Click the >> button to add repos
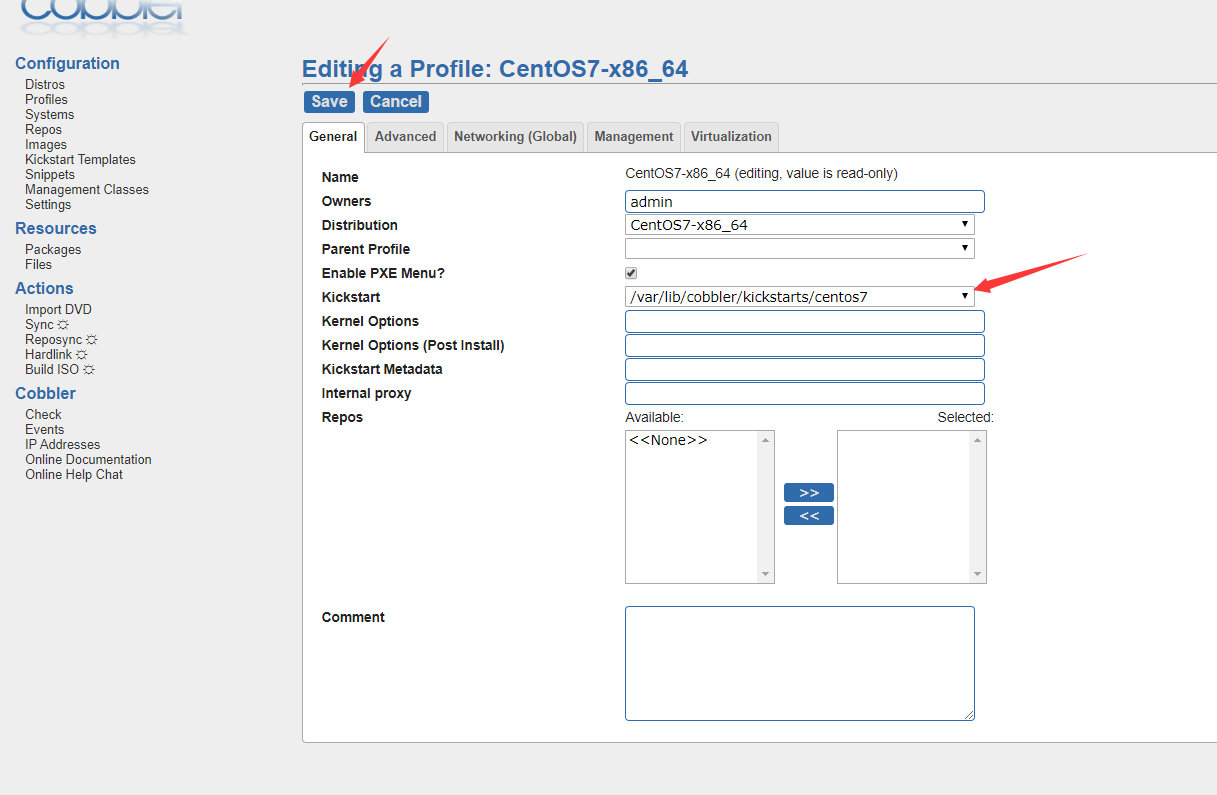The image size is (1217, 795). point(809,493)
